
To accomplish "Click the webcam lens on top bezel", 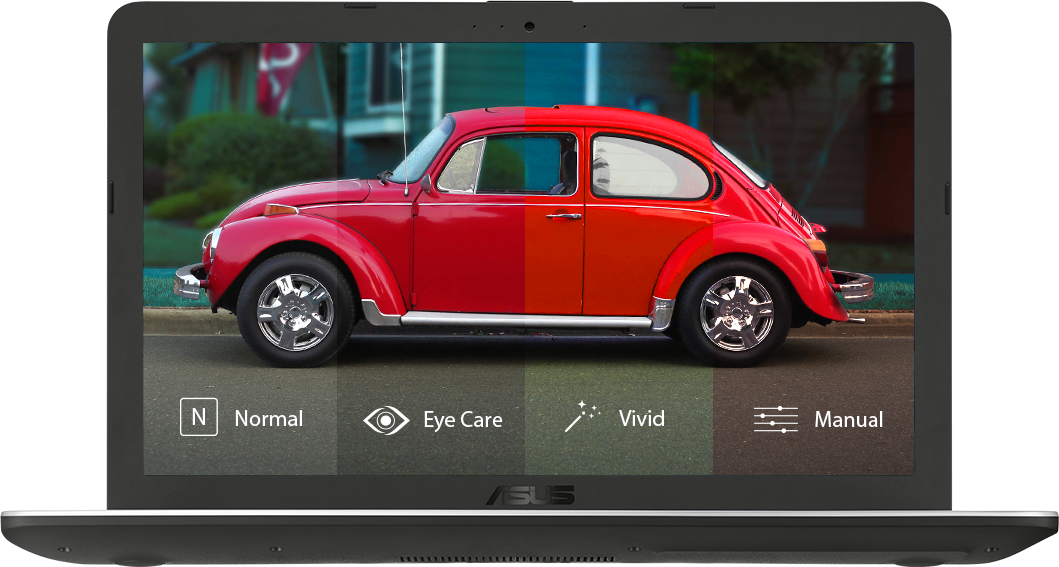I will [x=529, y=26].
